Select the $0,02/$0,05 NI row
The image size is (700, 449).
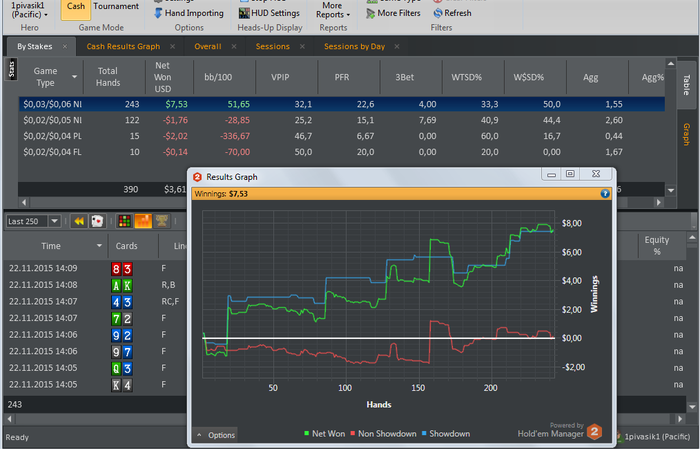342,120
